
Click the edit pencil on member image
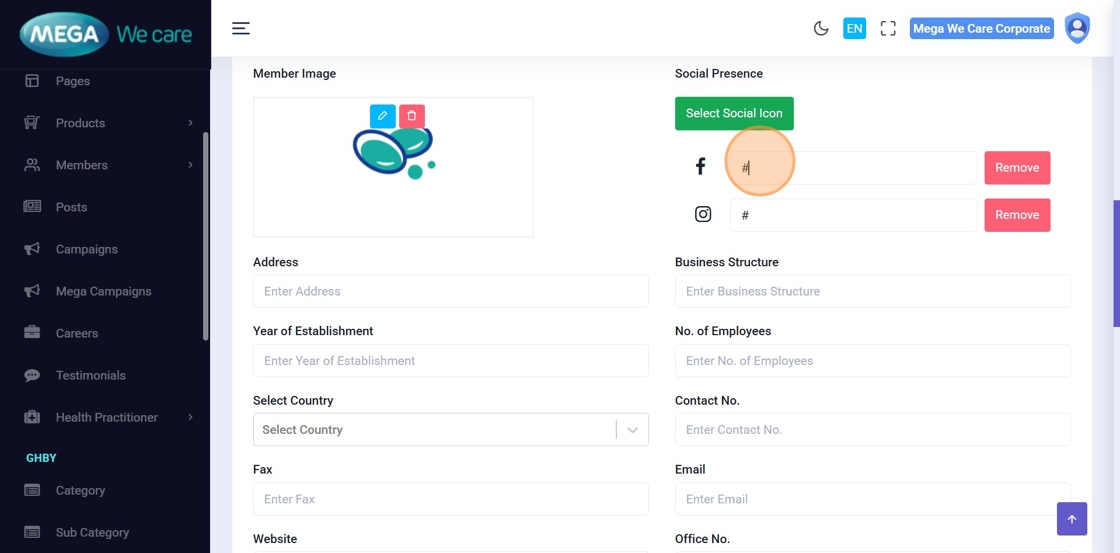[x=382, y=116]
